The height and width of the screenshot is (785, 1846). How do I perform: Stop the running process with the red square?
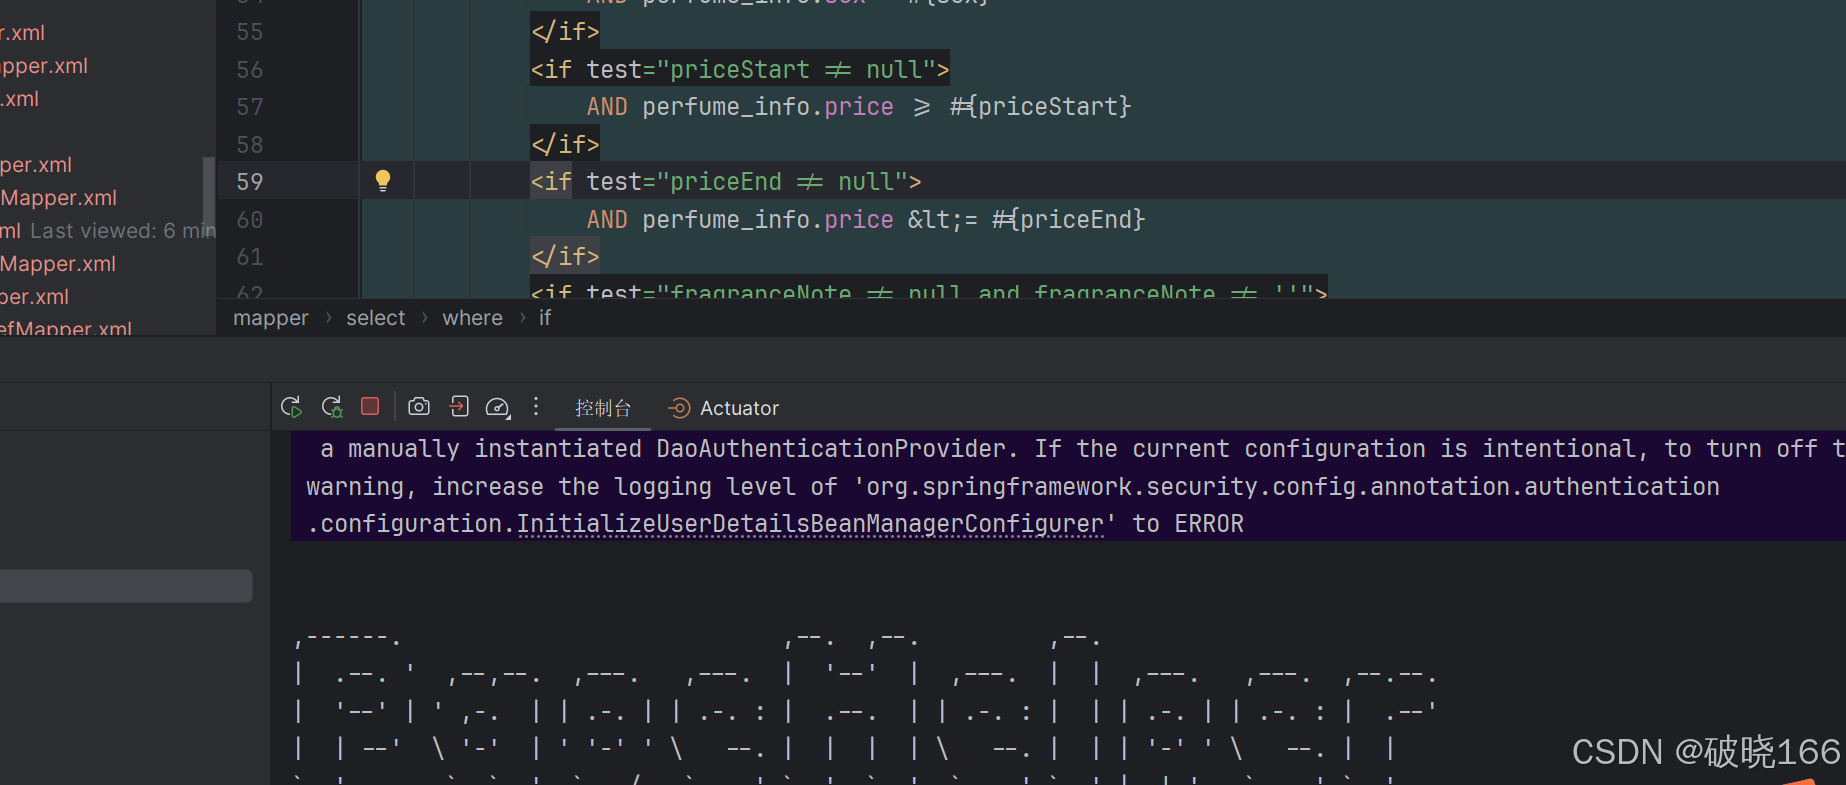[x=369, y=406]
